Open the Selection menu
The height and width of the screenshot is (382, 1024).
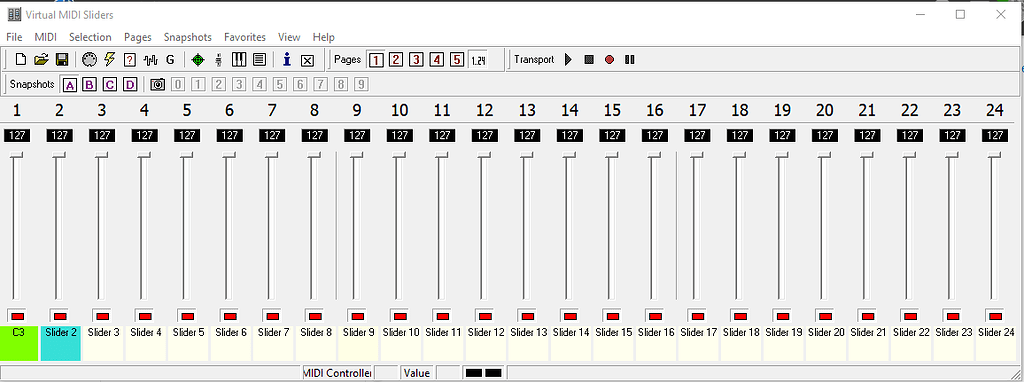[x=90, y=37]
